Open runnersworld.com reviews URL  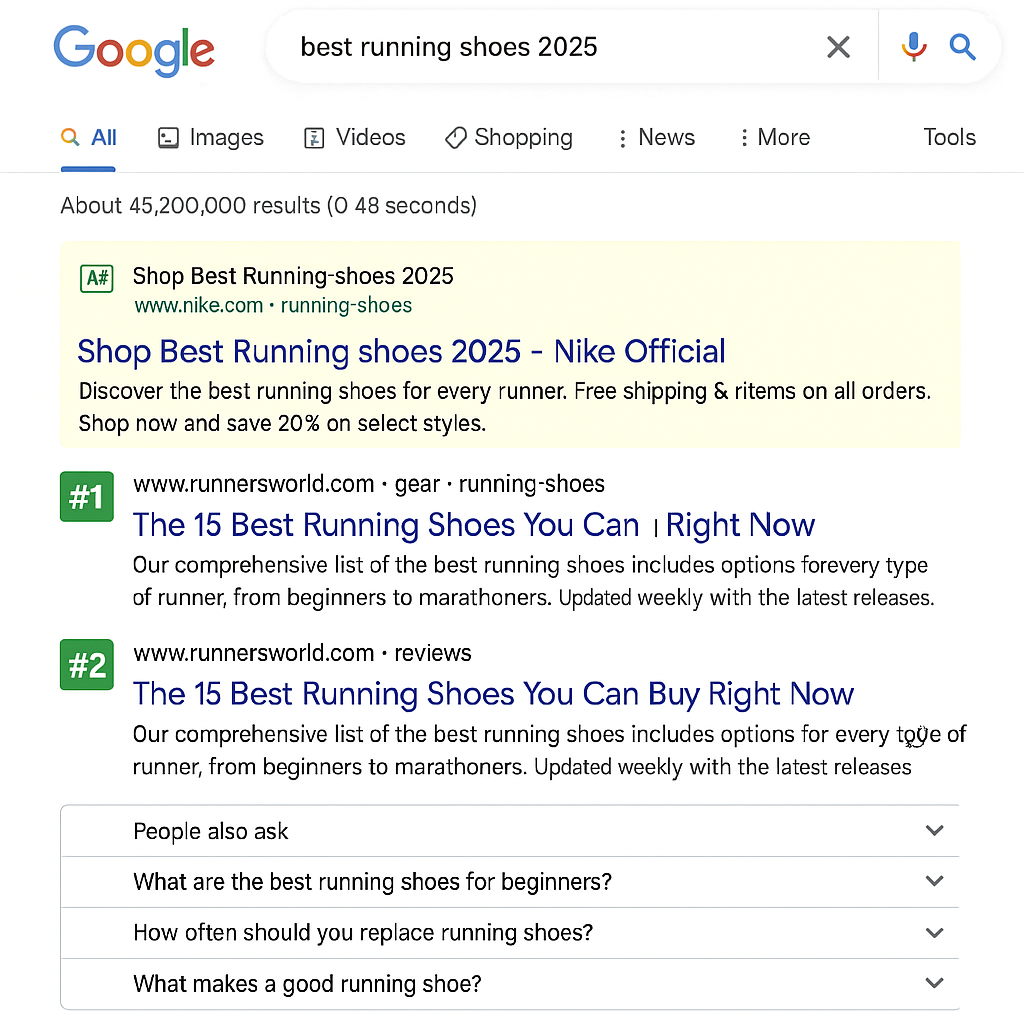(302, 652)
